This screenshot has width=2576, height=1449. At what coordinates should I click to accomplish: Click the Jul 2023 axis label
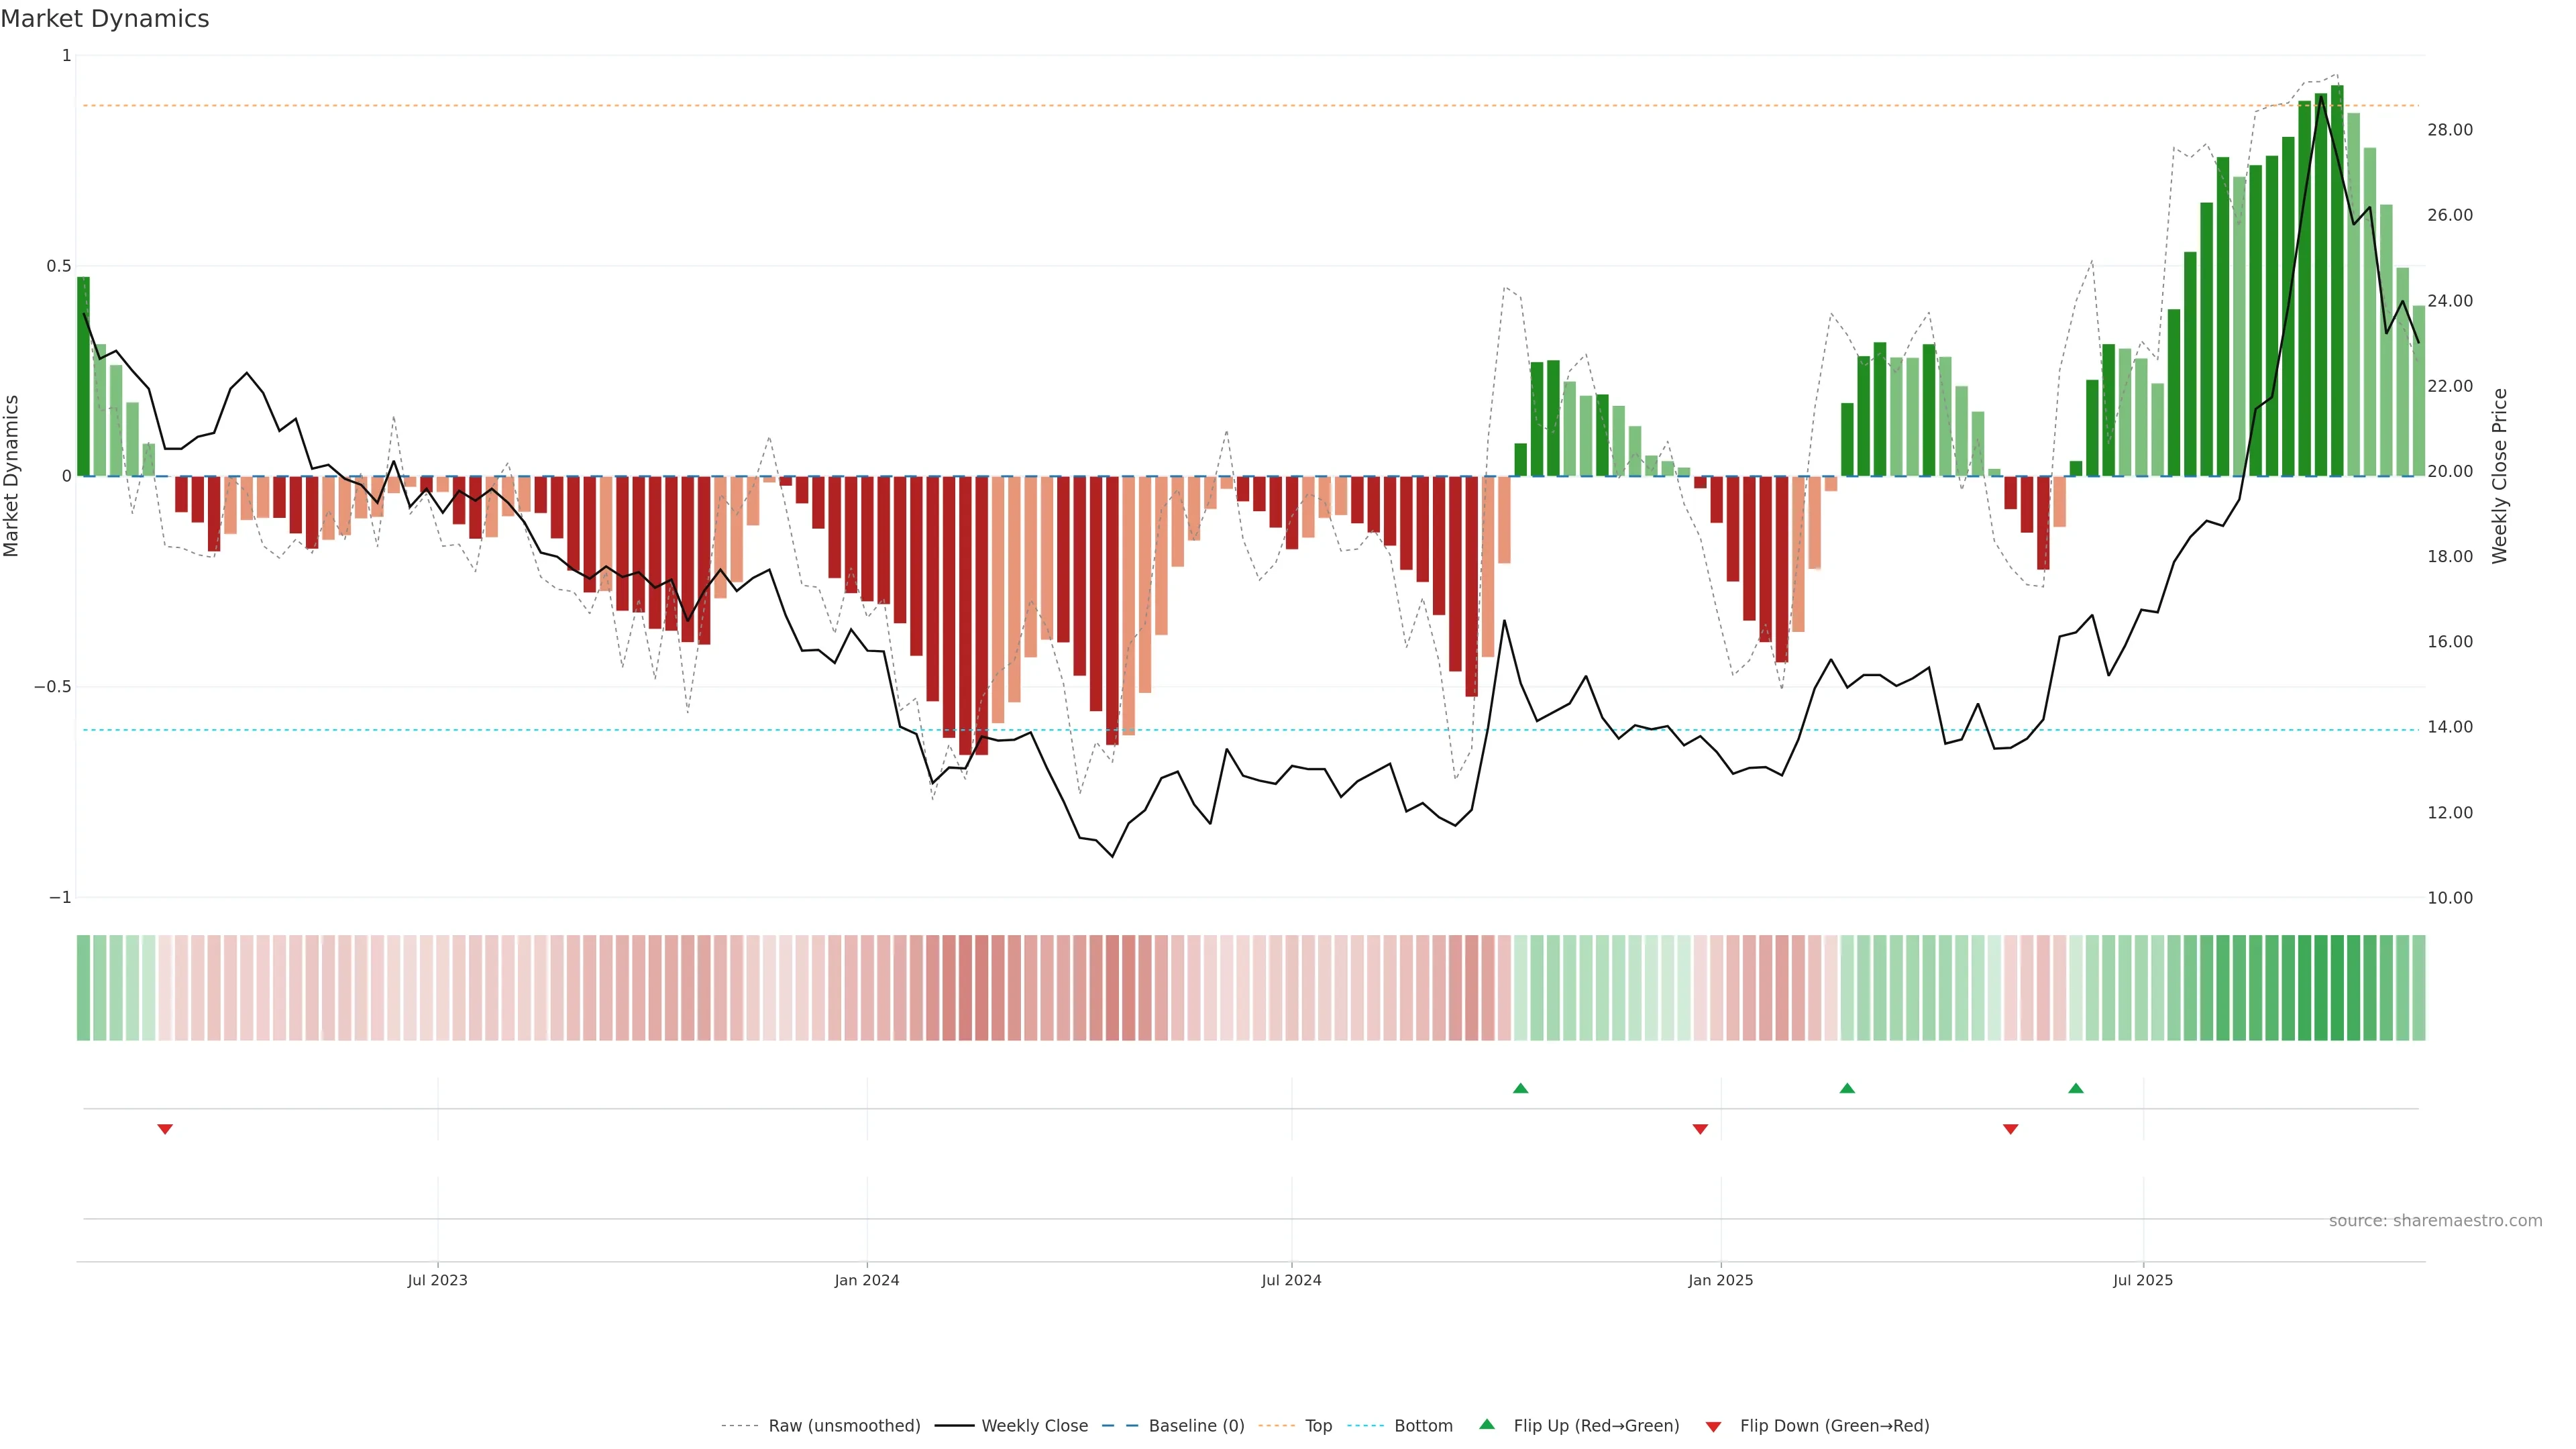click(437, 1280)
